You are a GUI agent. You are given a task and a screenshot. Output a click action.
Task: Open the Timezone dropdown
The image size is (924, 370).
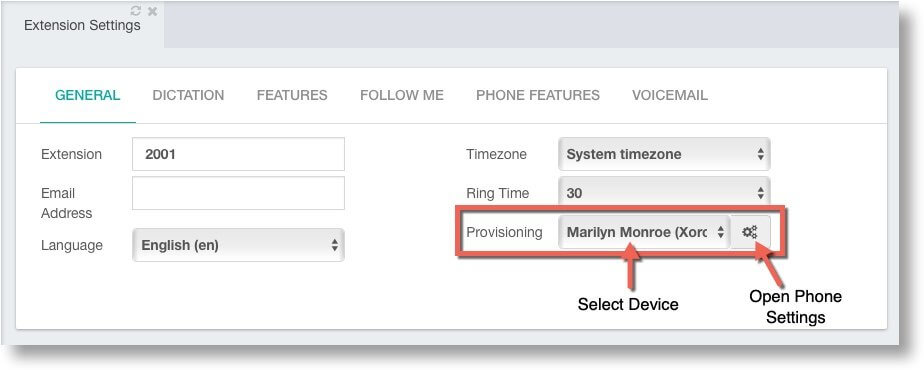pos(664,154)
